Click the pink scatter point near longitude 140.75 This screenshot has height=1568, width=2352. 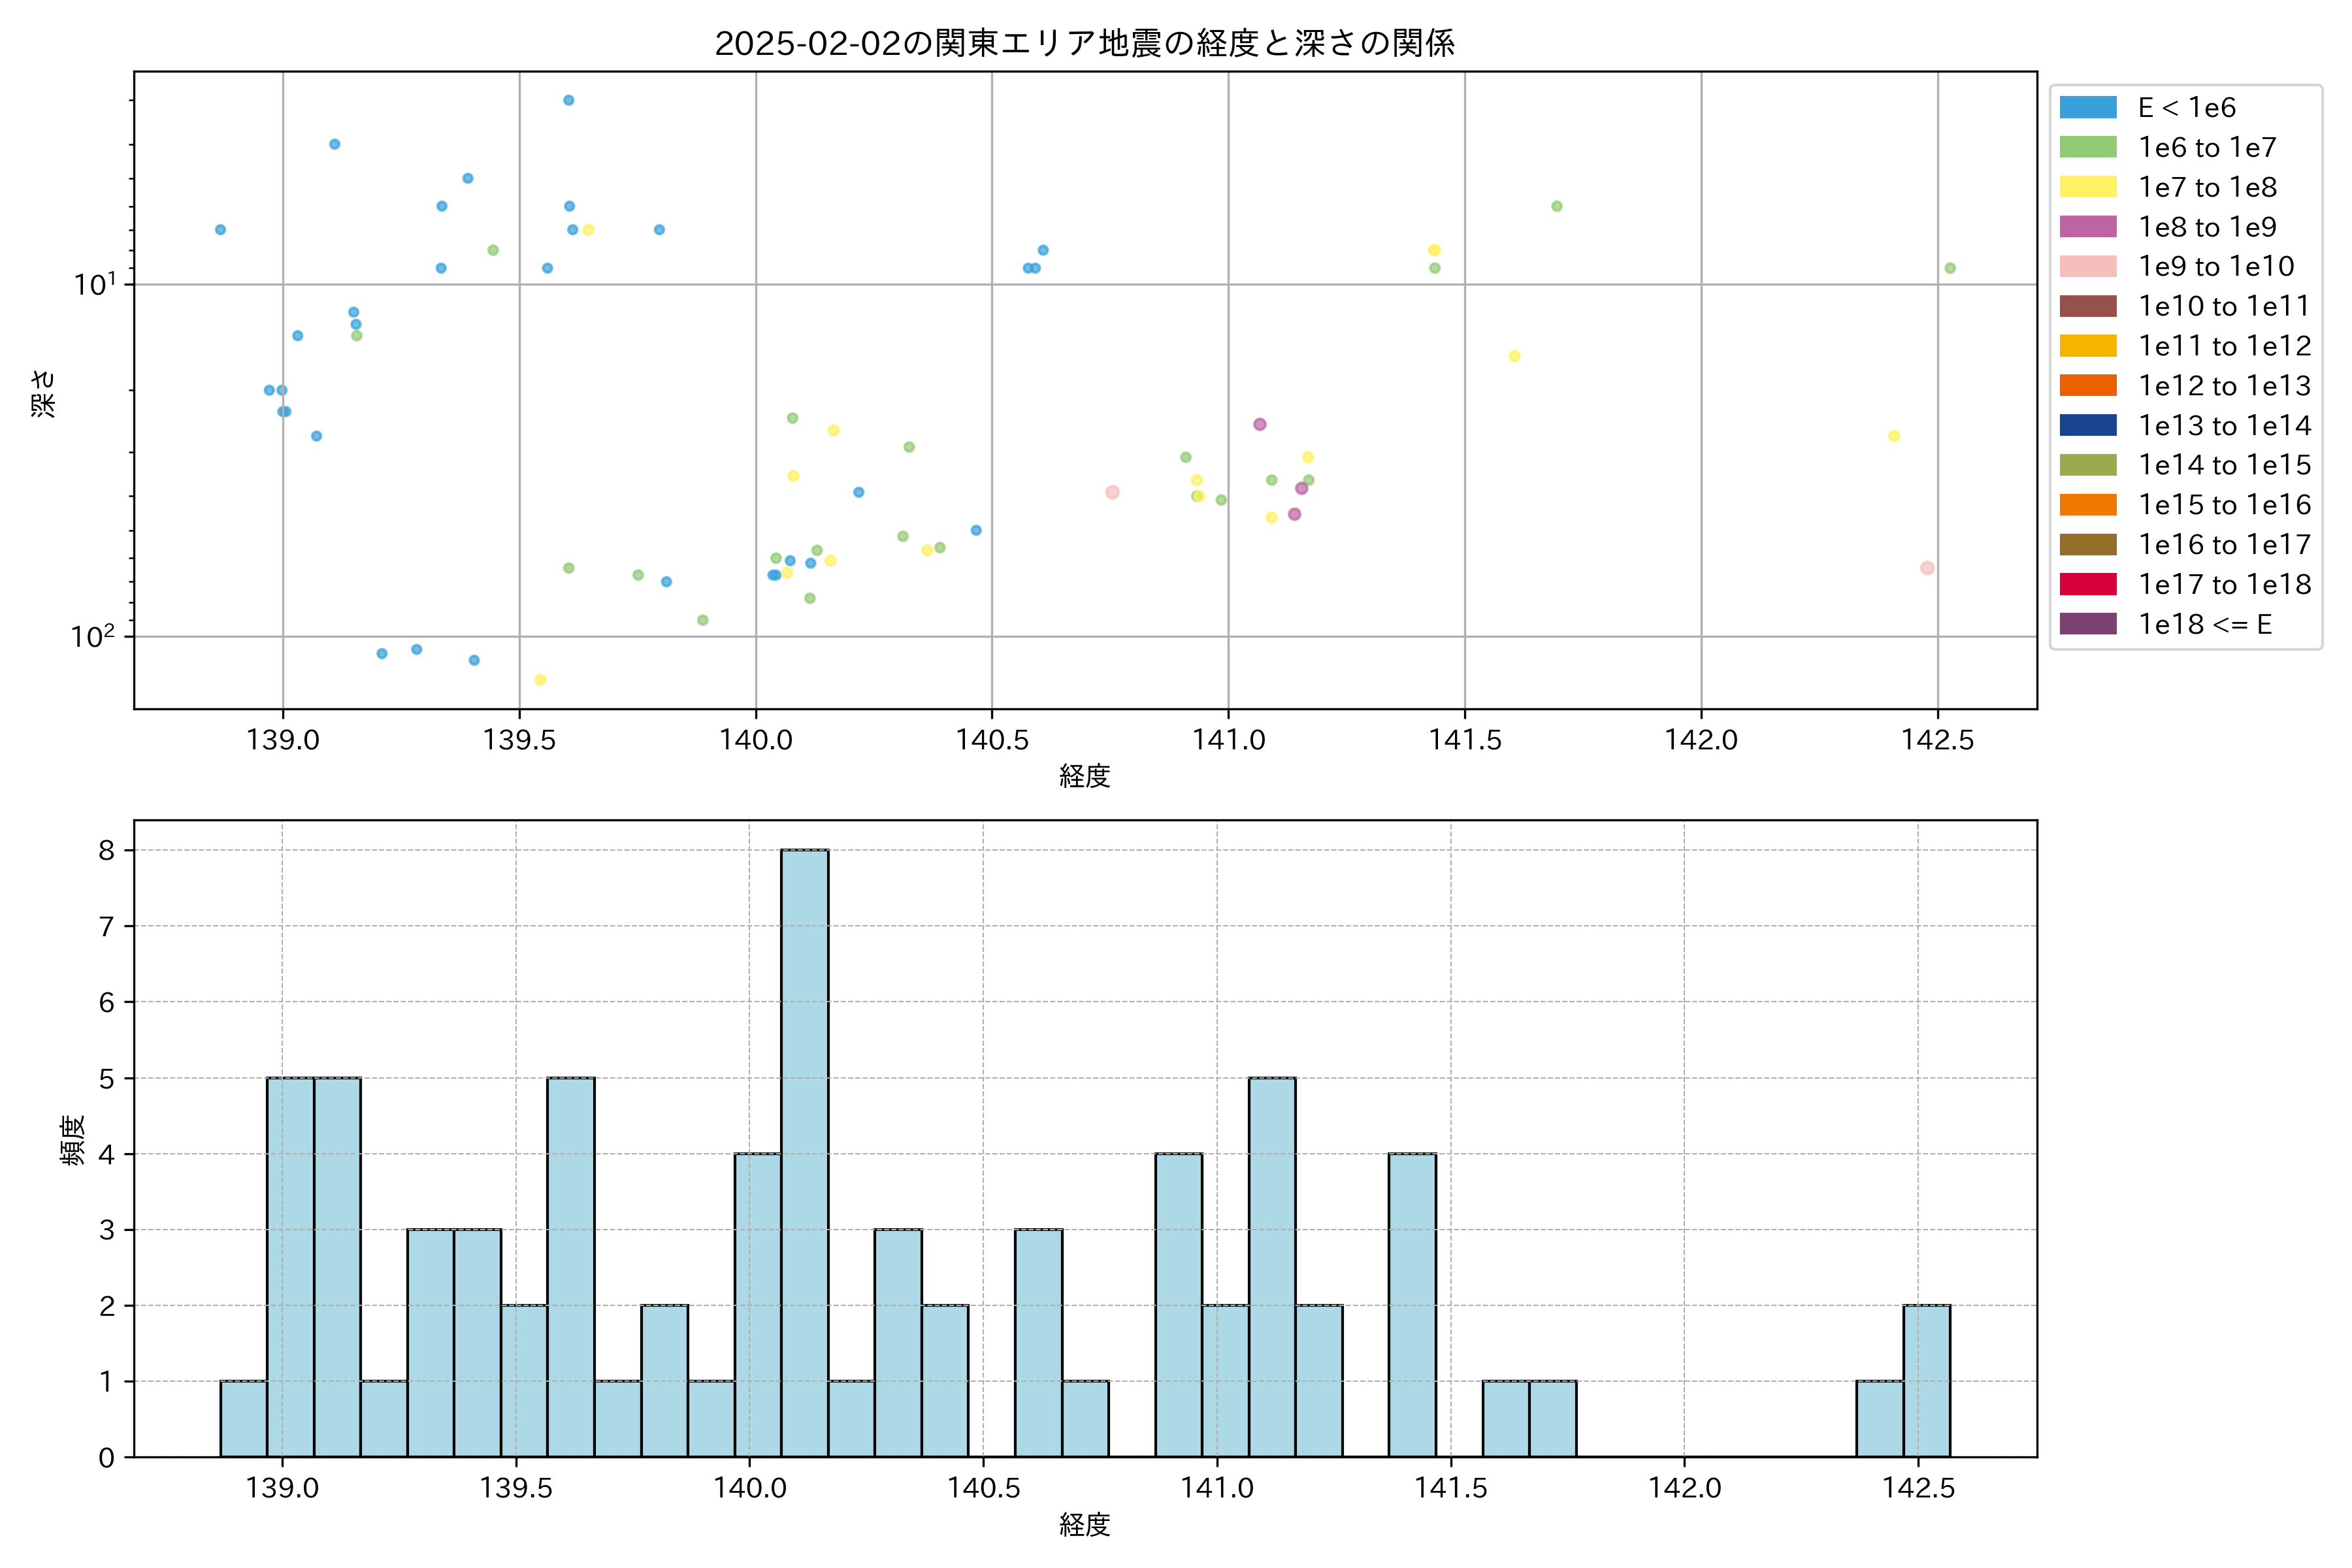coord(1112,492)
